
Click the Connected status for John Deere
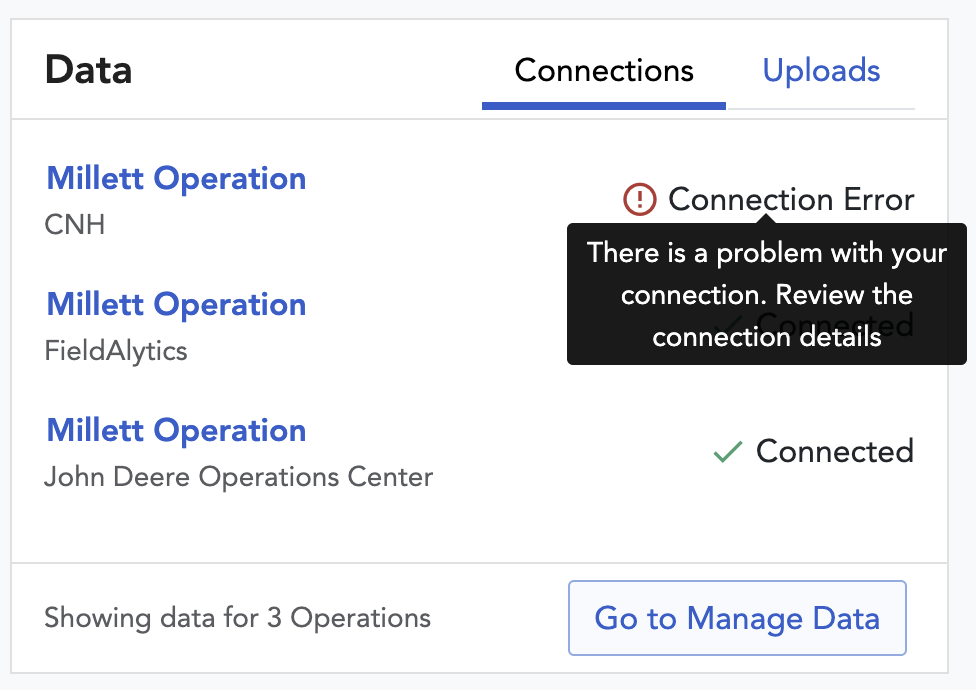[835, 451]
